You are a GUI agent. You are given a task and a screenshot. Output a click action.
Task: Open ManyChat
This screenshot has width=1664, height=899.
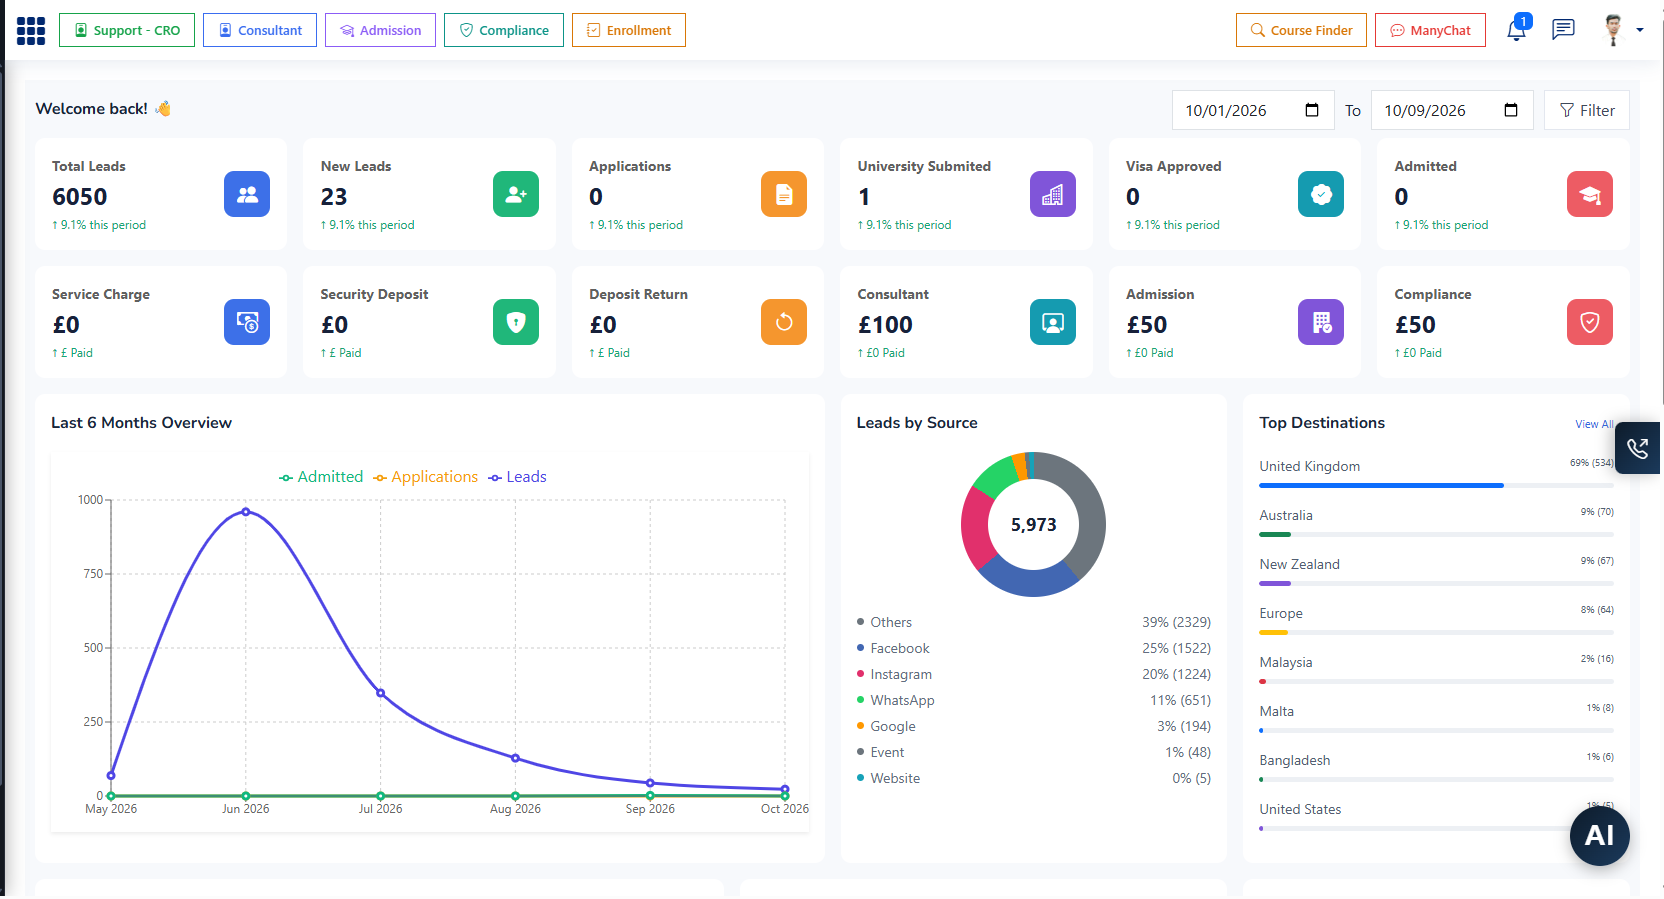[x=1430, y=30]
